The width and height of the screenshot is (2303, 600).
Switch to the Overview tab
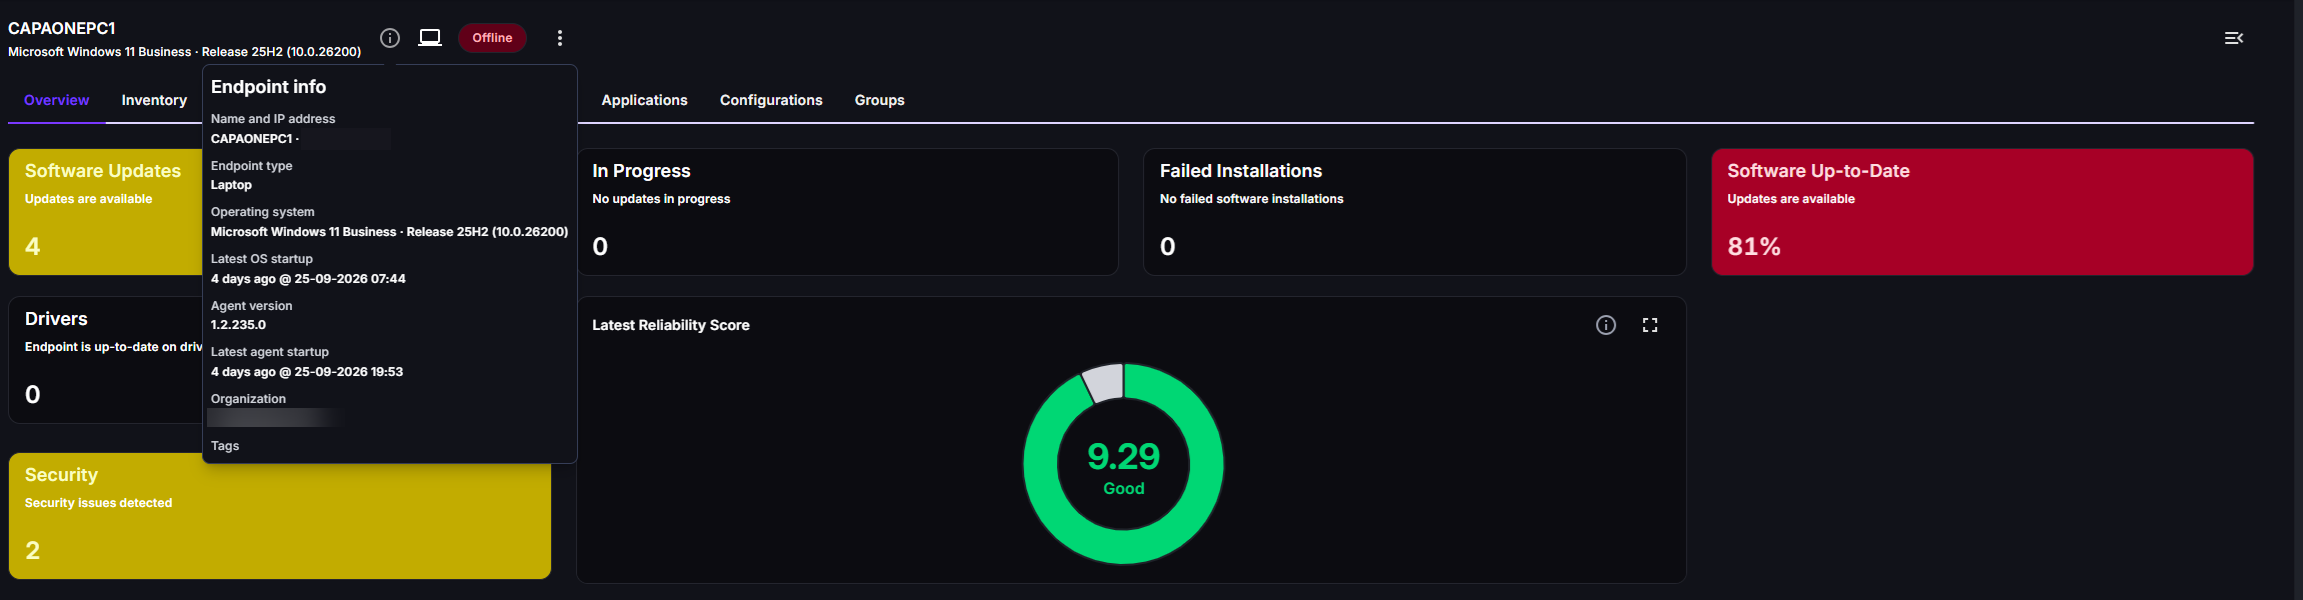click(x=56, y=100)
